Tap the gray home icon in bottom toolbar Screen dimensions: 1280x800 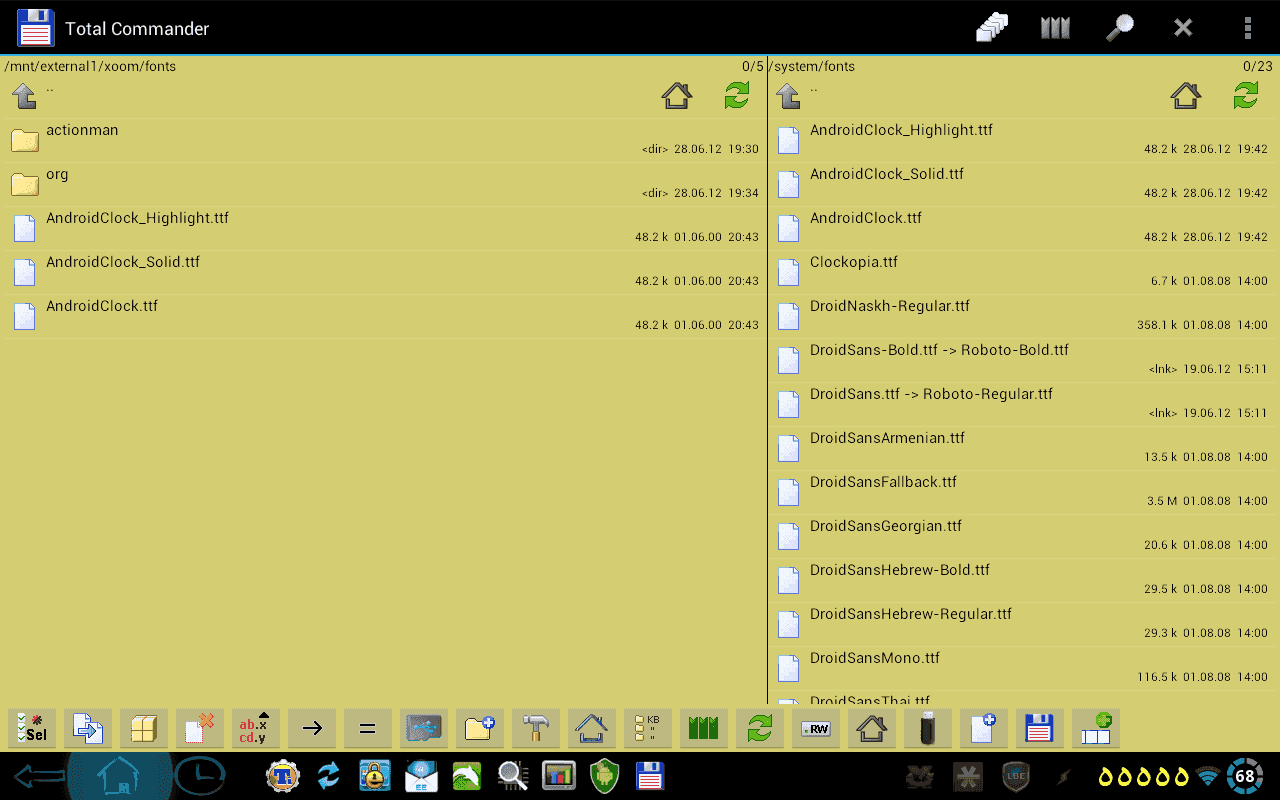pyautogui.click(x=872, y=729)
